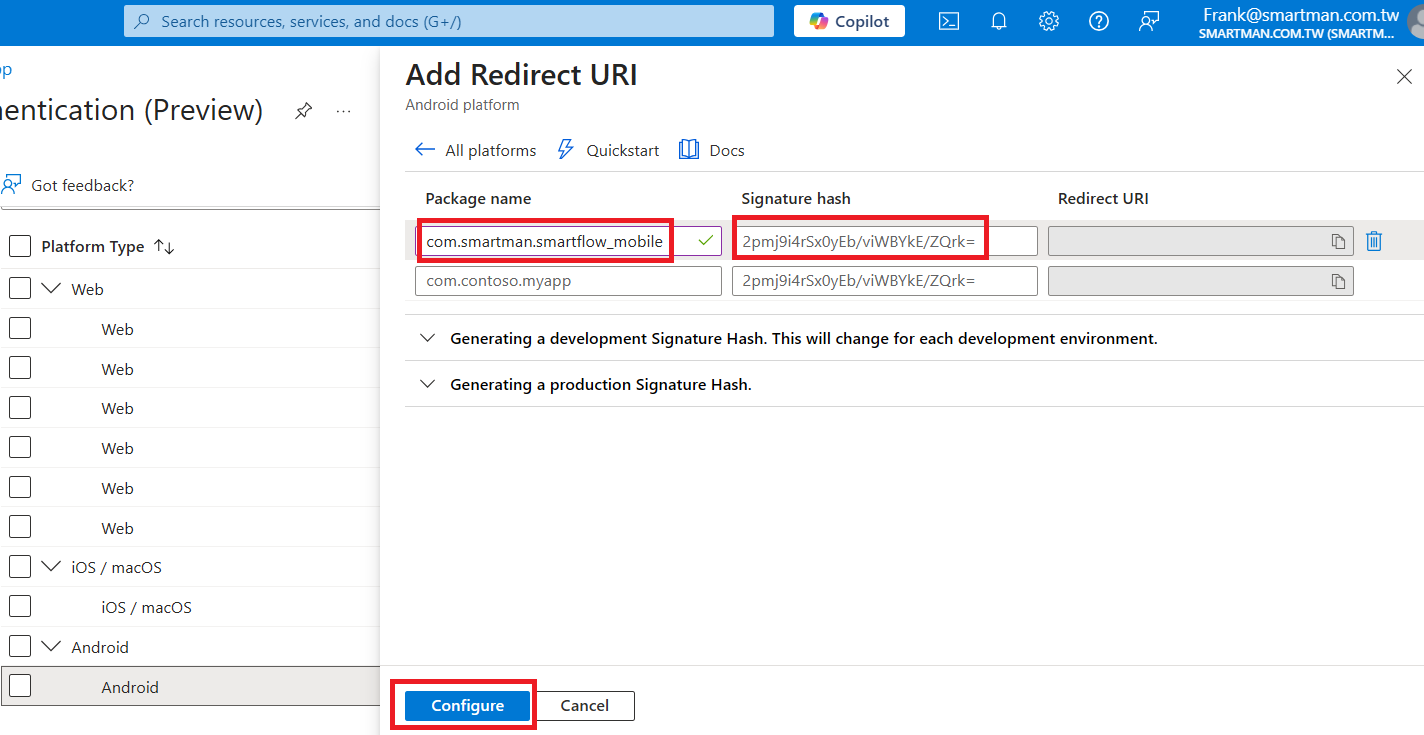Close the Add Redirect URI panel

pos(1404,77)
